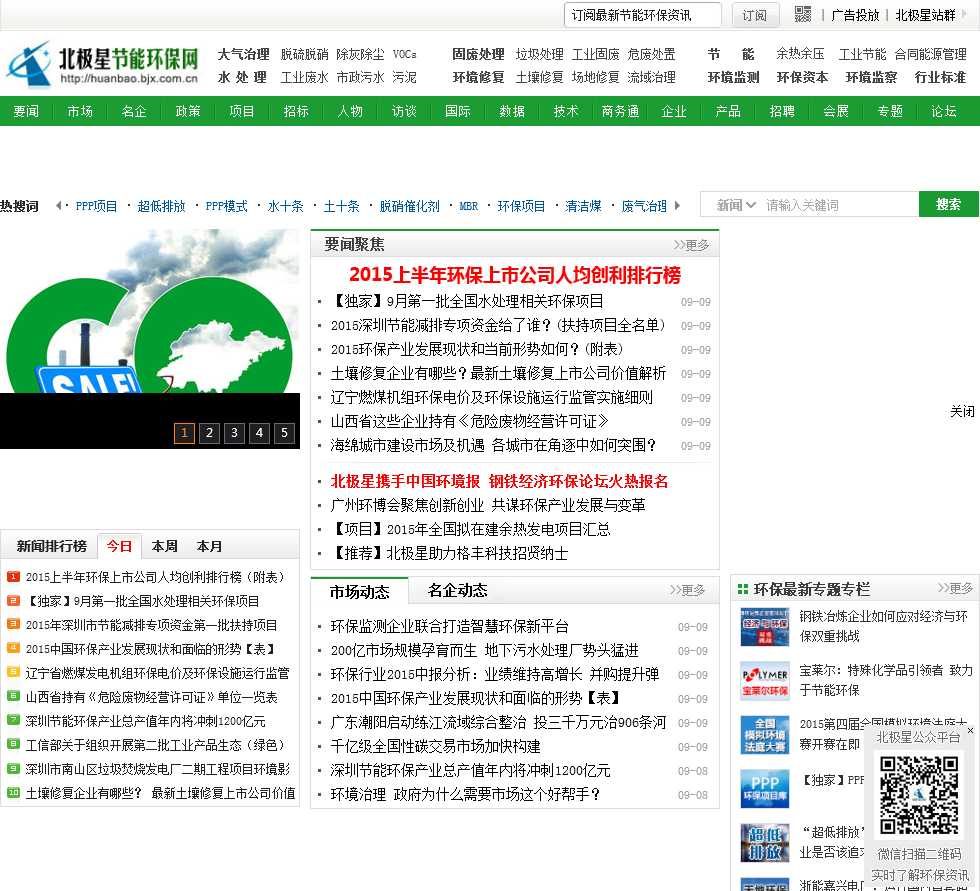This screenshot has width=980, height=891.
Task: Open the 超低排放 topic thumbnail
Action: [x=764, y=842]
